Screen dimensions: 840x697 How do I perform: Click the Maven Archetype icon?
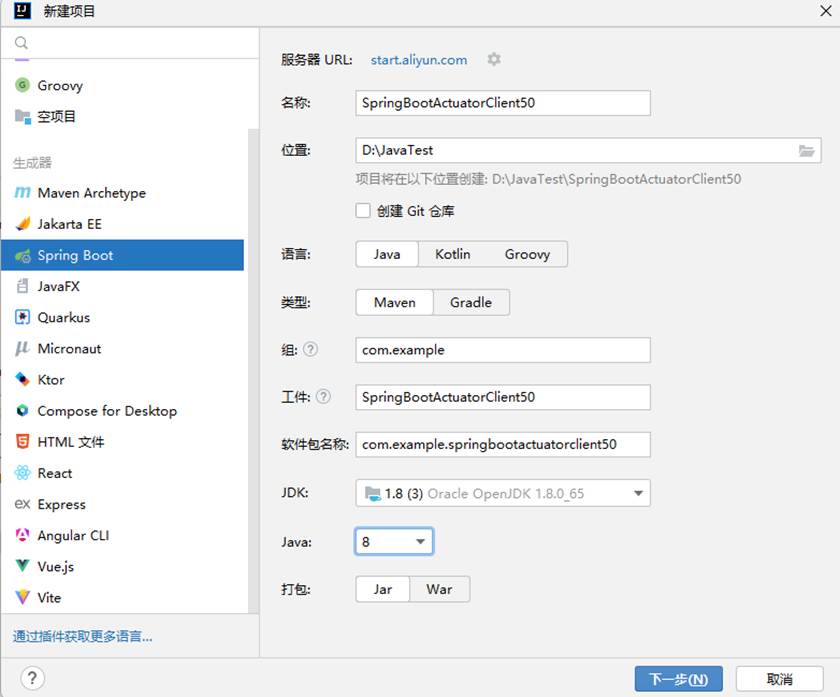point(22,192)
